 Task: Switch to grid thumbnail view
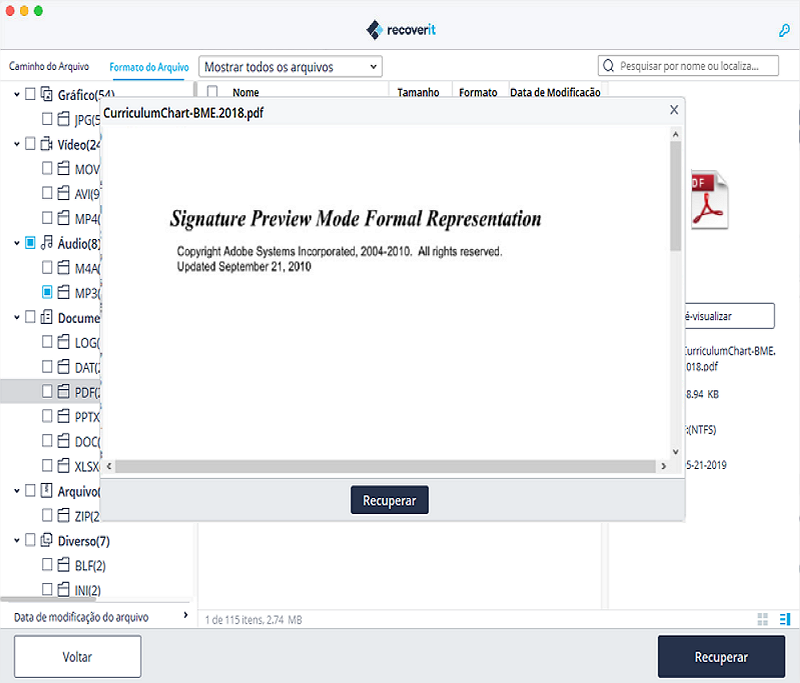coord(763,619)
